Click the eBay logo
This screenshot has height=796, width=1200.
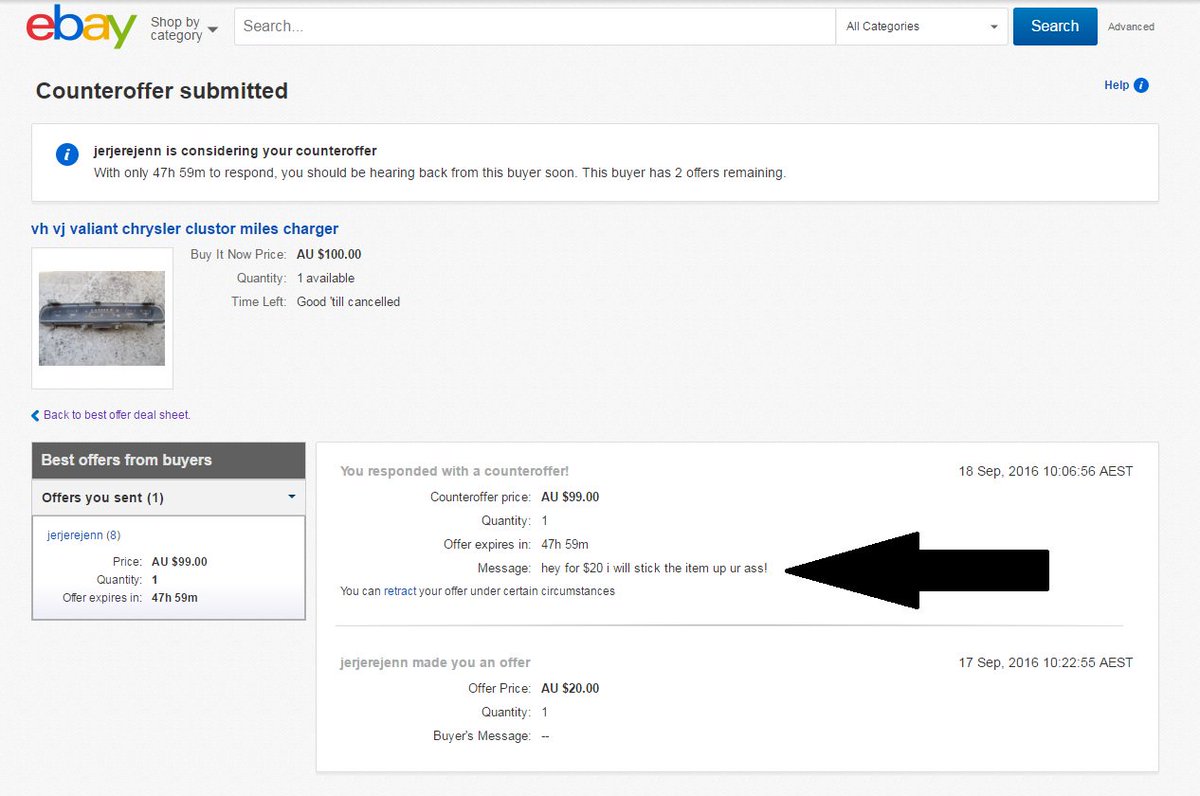click(x=81, y=27)
